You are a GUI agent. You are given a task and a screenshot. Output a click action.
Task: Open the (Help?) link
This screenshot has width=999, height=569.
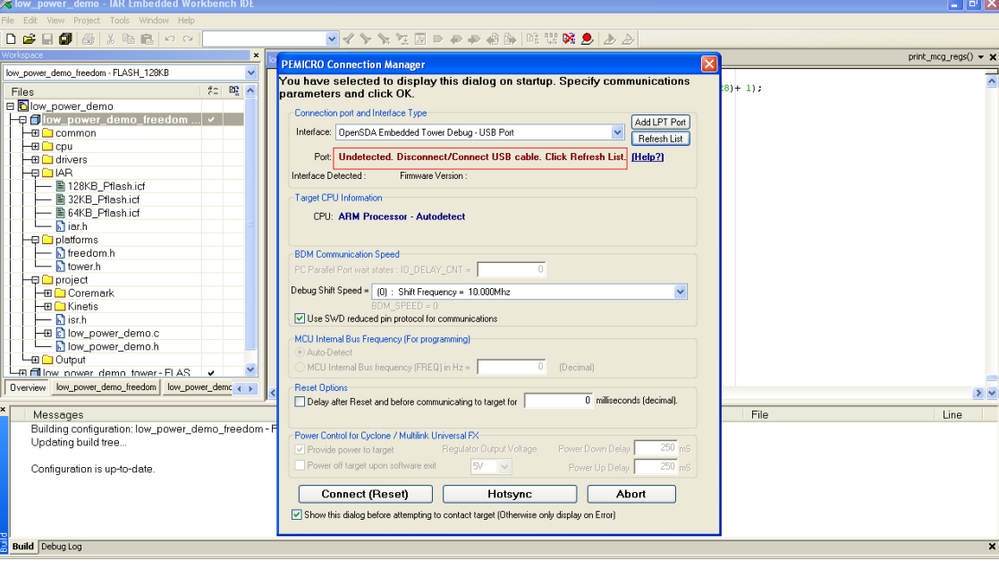tap(647, 157)
